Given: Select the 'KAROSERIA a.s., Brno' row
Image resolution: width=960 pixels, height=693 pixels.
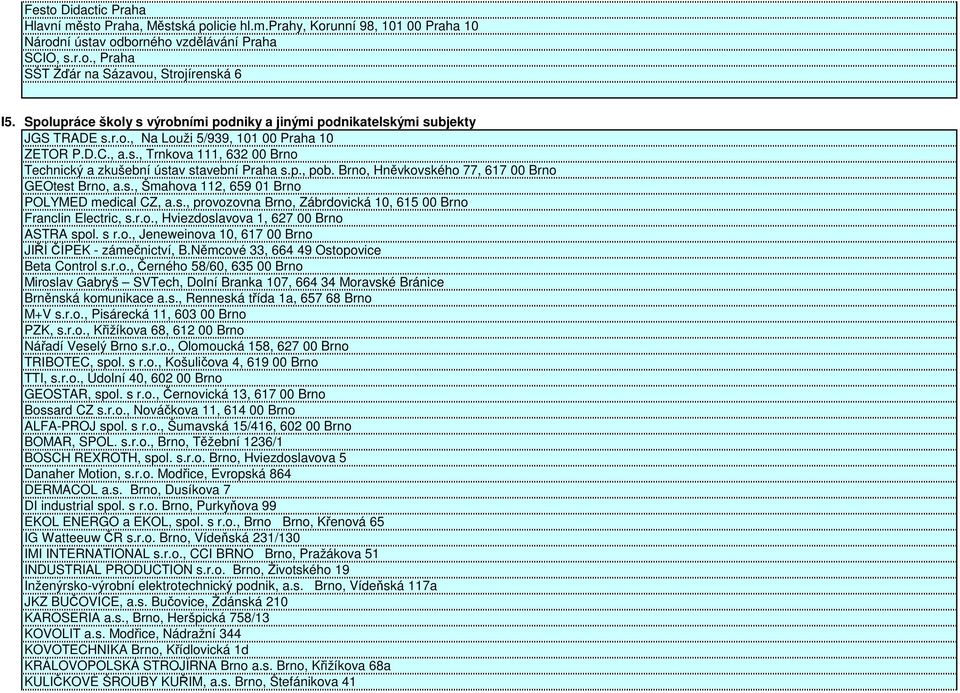Looking at the screenshot, I should [489, 616].
